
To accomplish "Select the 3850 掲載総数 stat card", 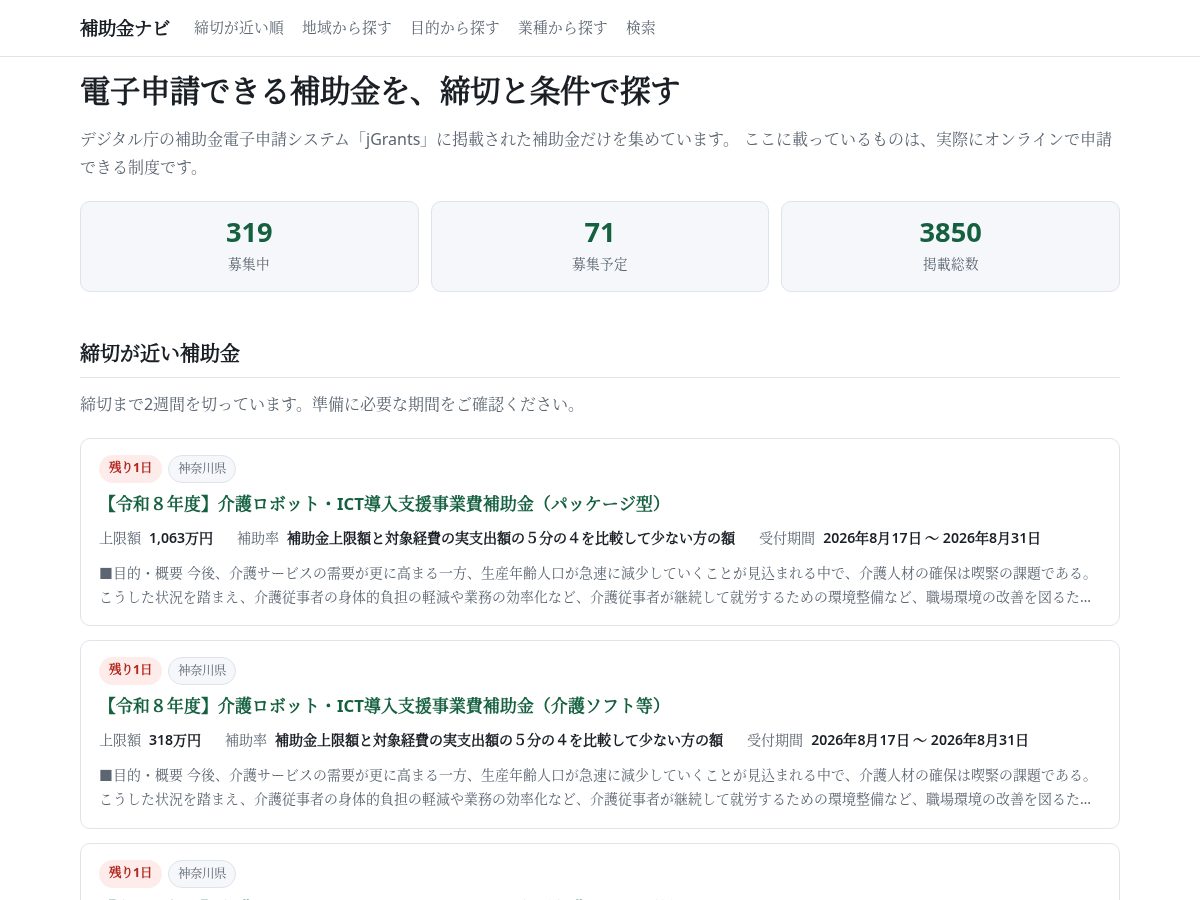I will click(x=950, y=246).
